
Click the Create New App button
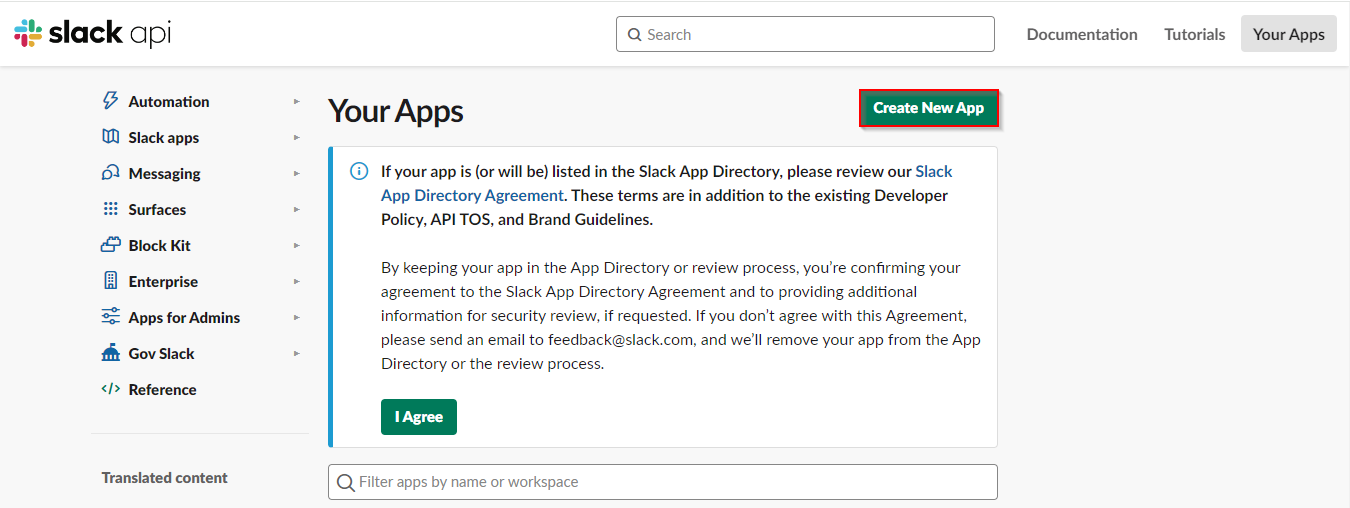point(929,108)
